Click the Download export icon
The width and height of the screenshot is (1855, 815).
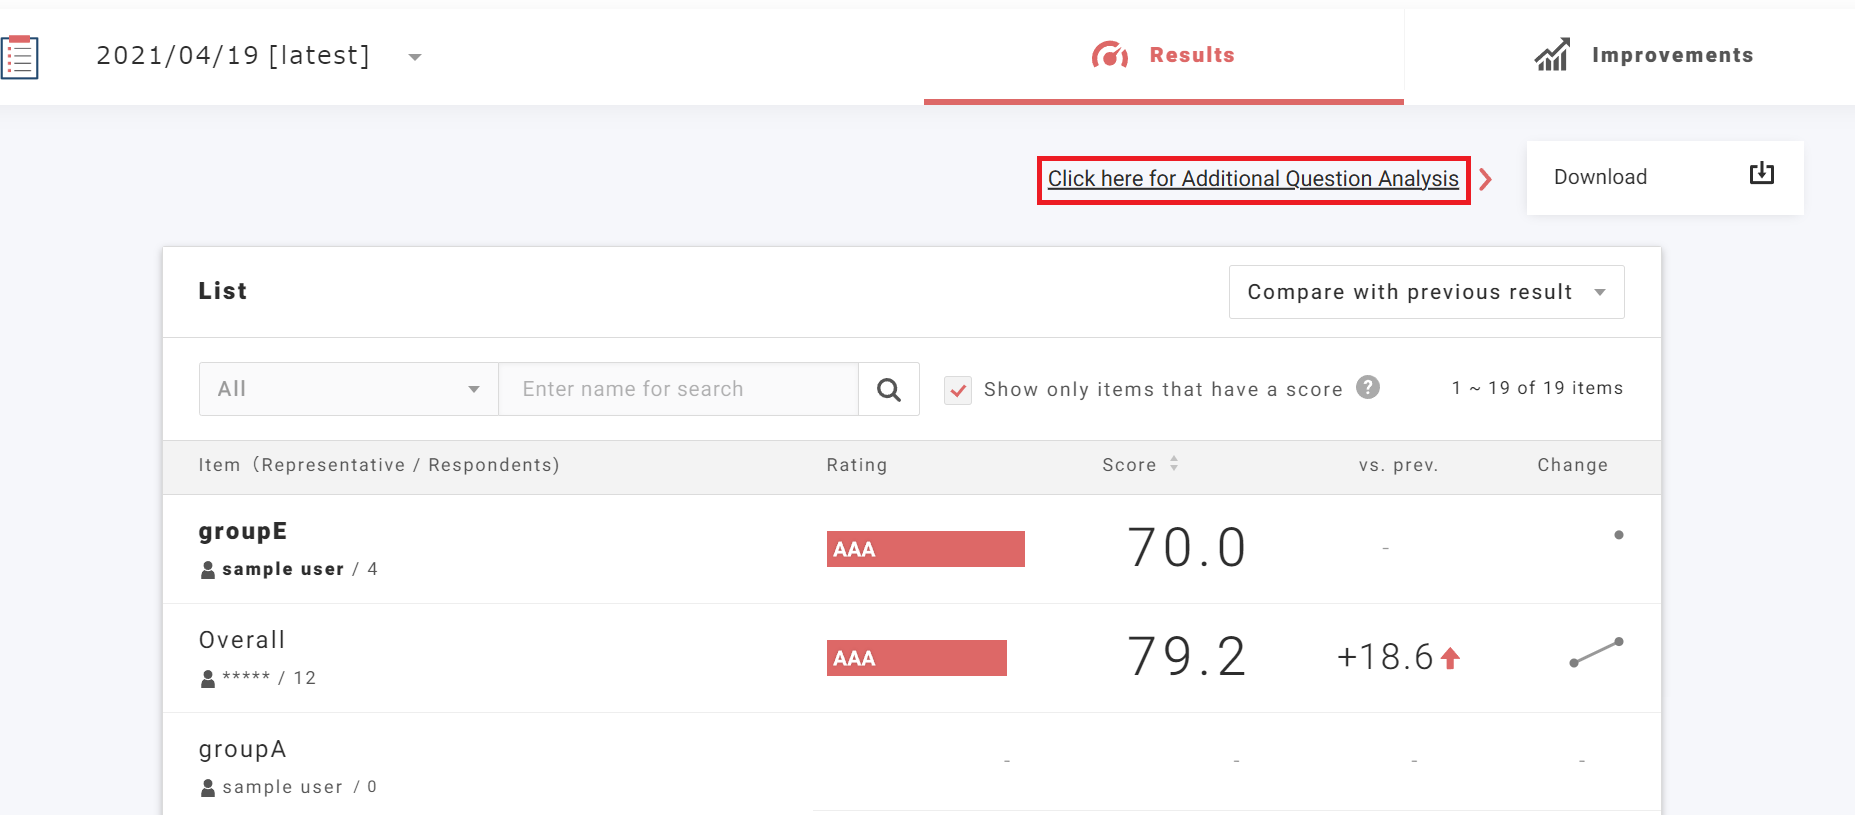pos(1761,174)
